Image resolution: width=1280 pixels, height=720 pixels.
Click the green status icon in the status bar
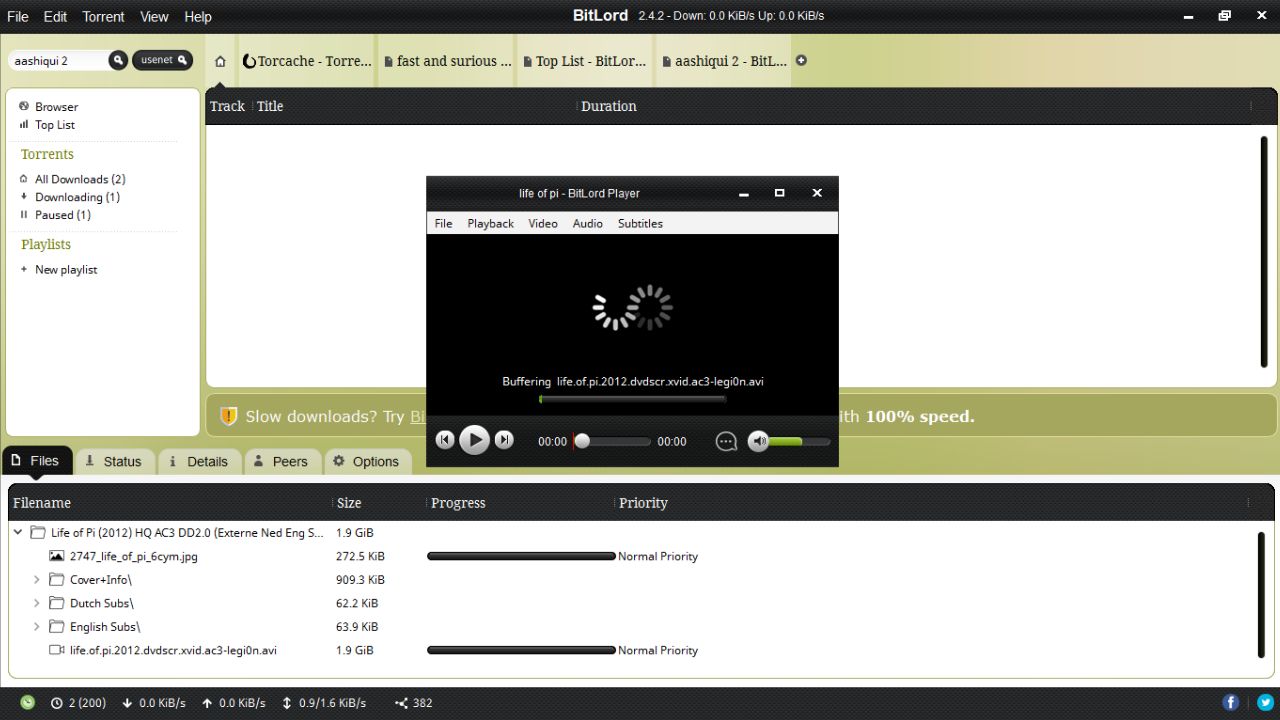coord(27,703)
